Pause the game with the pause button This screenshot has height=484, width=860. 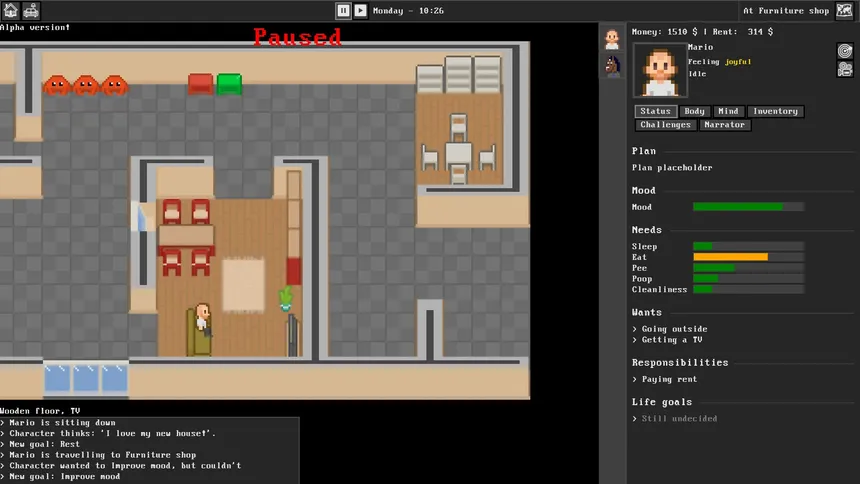[343, 10]
